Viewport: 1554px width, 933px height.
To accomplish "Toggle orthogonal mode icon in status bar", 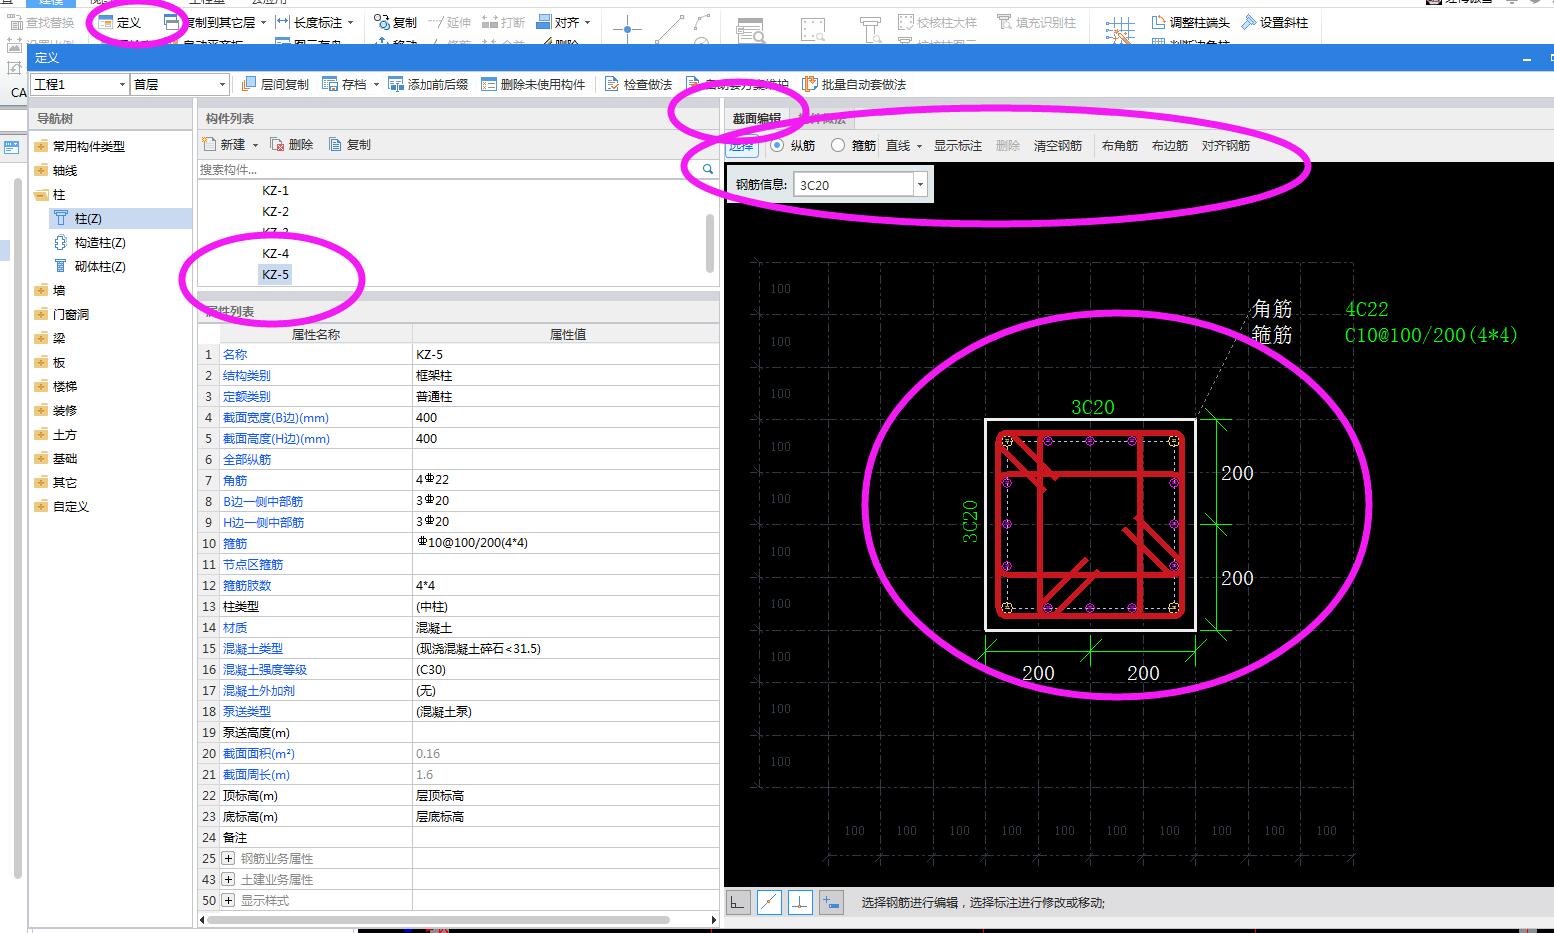I will [x=737, y=902].
